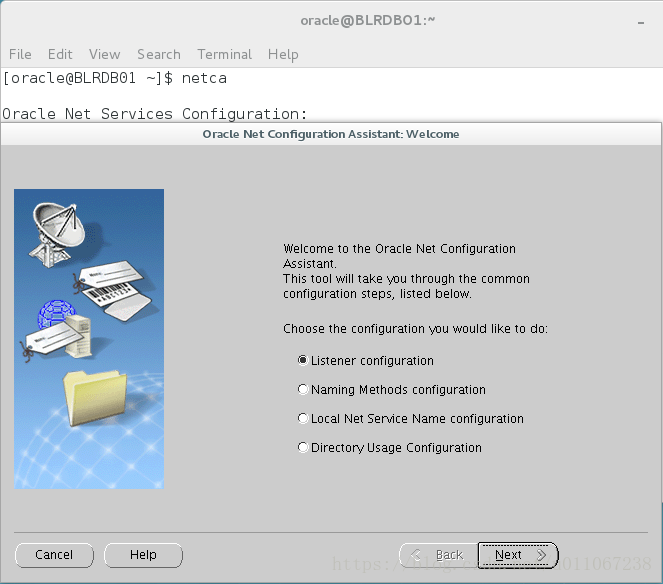Click 'Choose the configuration you would like to do:' text
Screen dimensions: 663x584
415,329
